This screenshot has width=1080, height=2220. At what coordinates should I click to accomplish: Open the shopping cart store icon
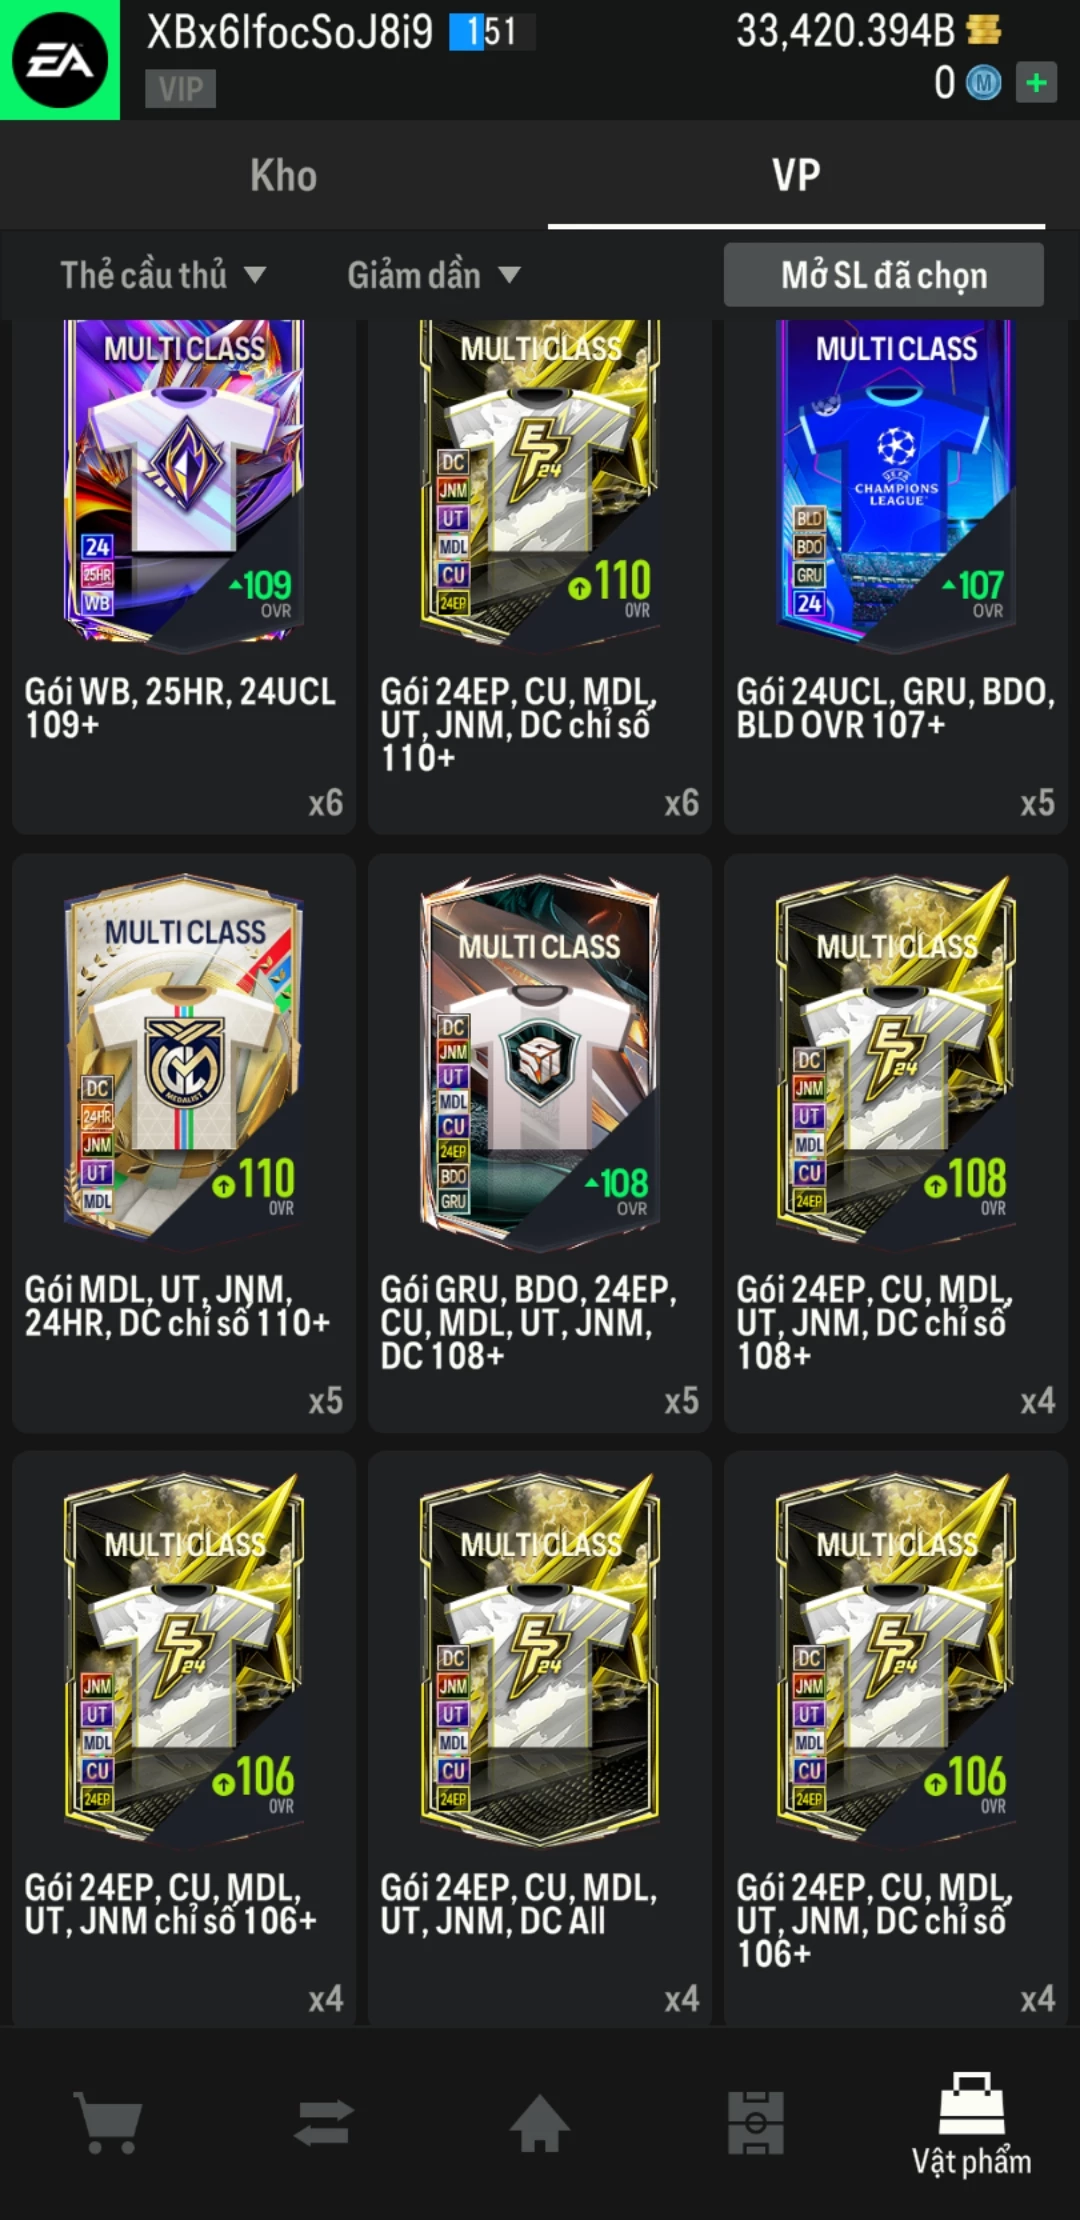(x=108, y=2122)
